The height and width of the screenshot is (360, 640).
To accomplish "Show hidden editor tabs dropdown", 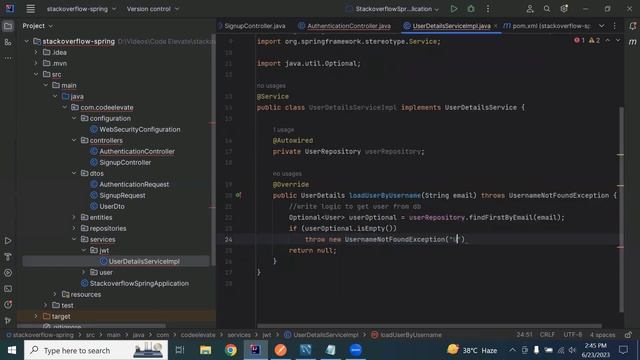I will (x=601, y=26).
